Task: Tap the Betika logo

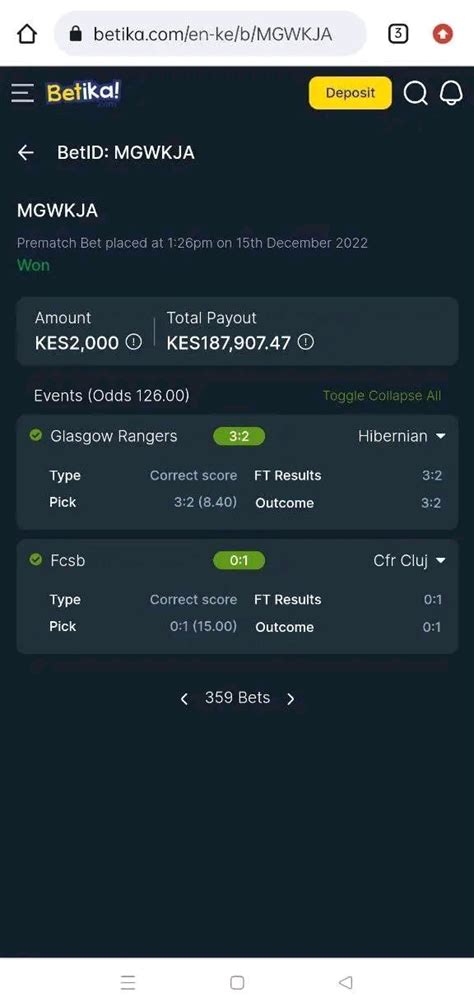Action: tap(83, 93)
